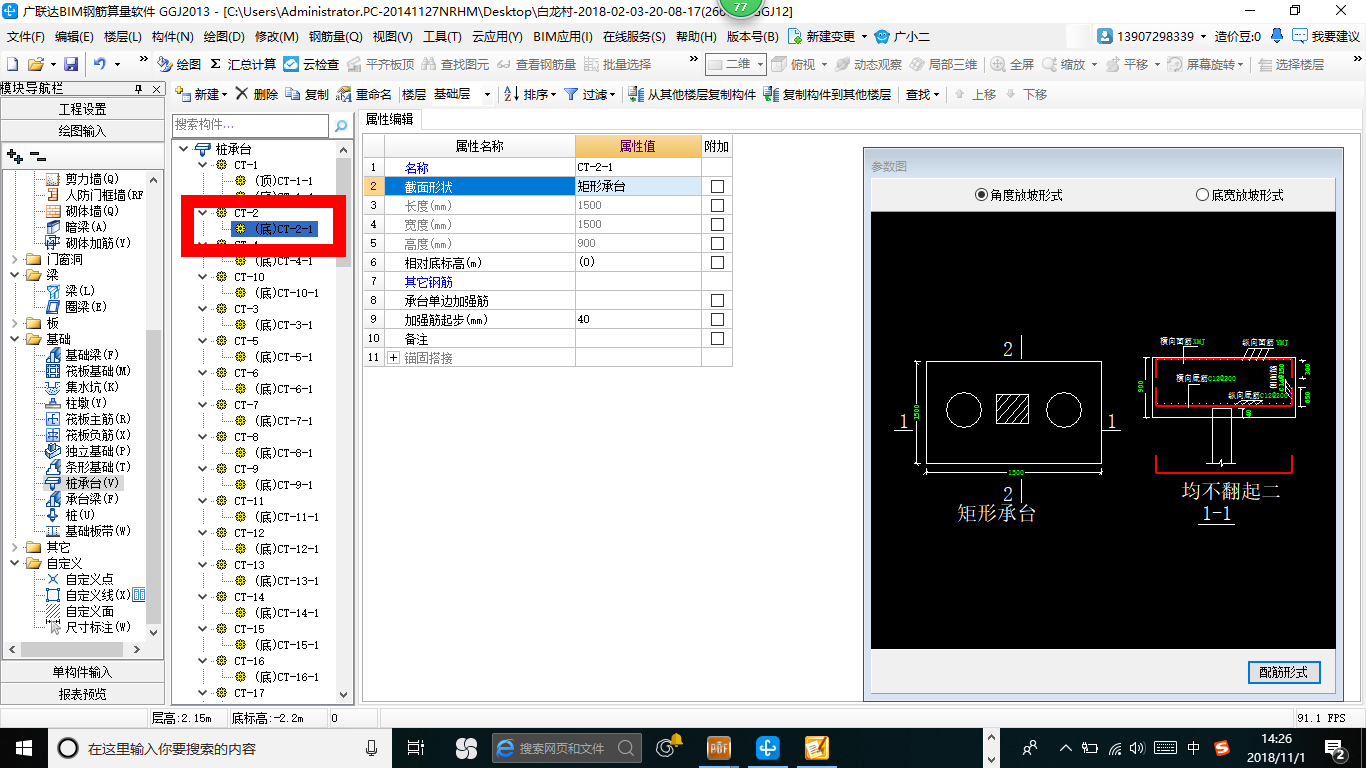This screenshot has width=1366, height=768.
Task: Click the save disk icon
Action: (x=71, y=64)
